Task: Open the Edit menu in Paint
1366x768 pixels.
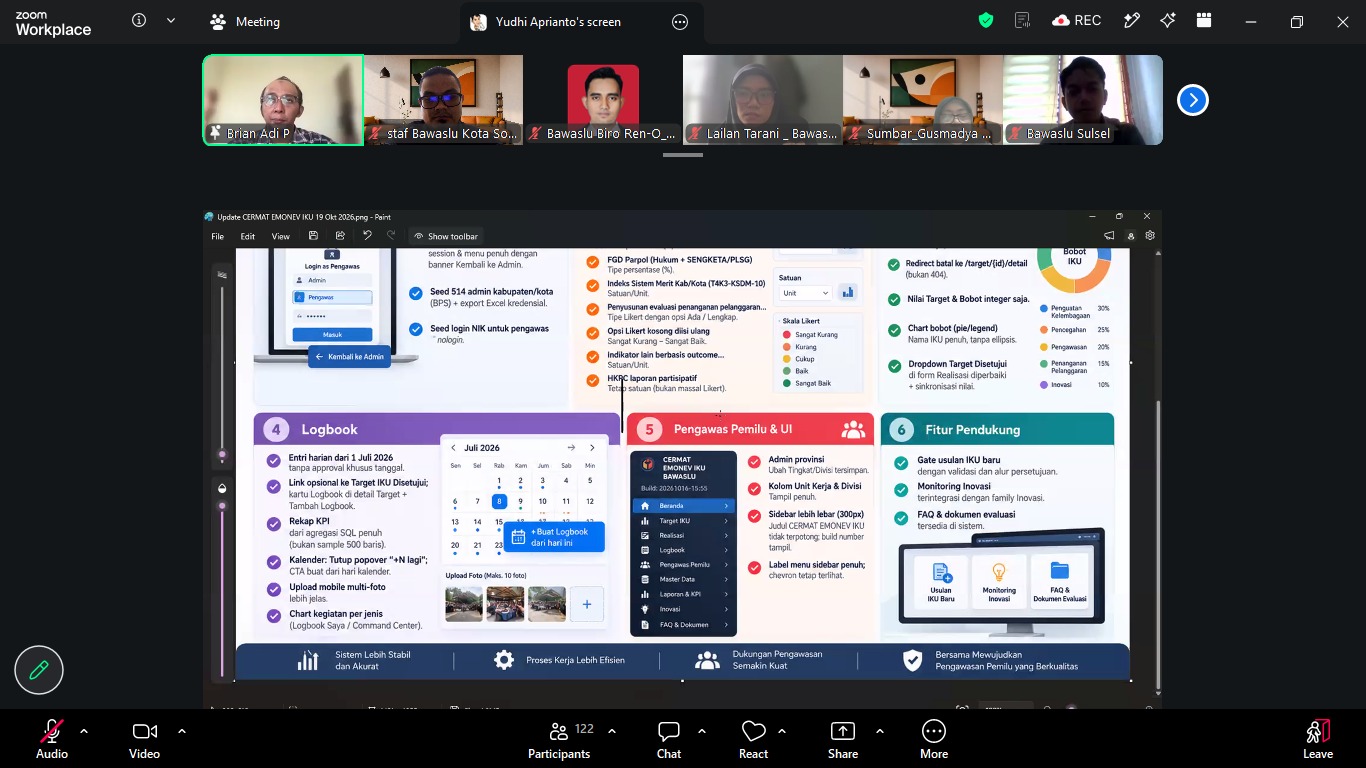Action: (x=248, y=237)
